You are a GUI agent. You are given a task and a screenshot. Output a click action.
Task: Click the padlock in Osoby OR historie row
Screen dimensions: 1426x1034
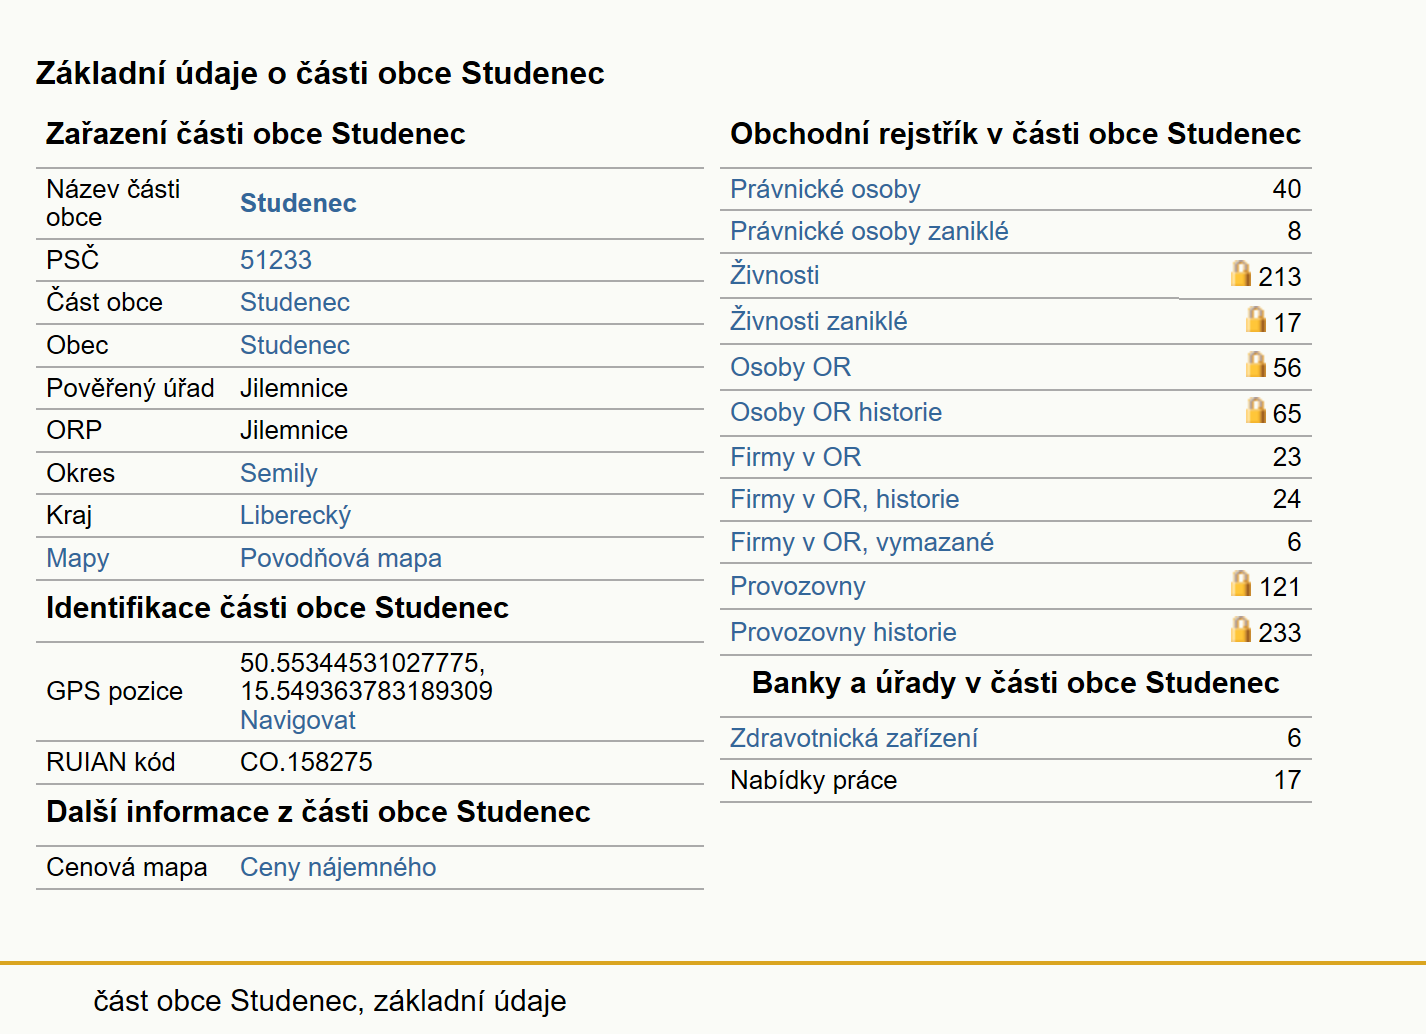(1256, 410)
